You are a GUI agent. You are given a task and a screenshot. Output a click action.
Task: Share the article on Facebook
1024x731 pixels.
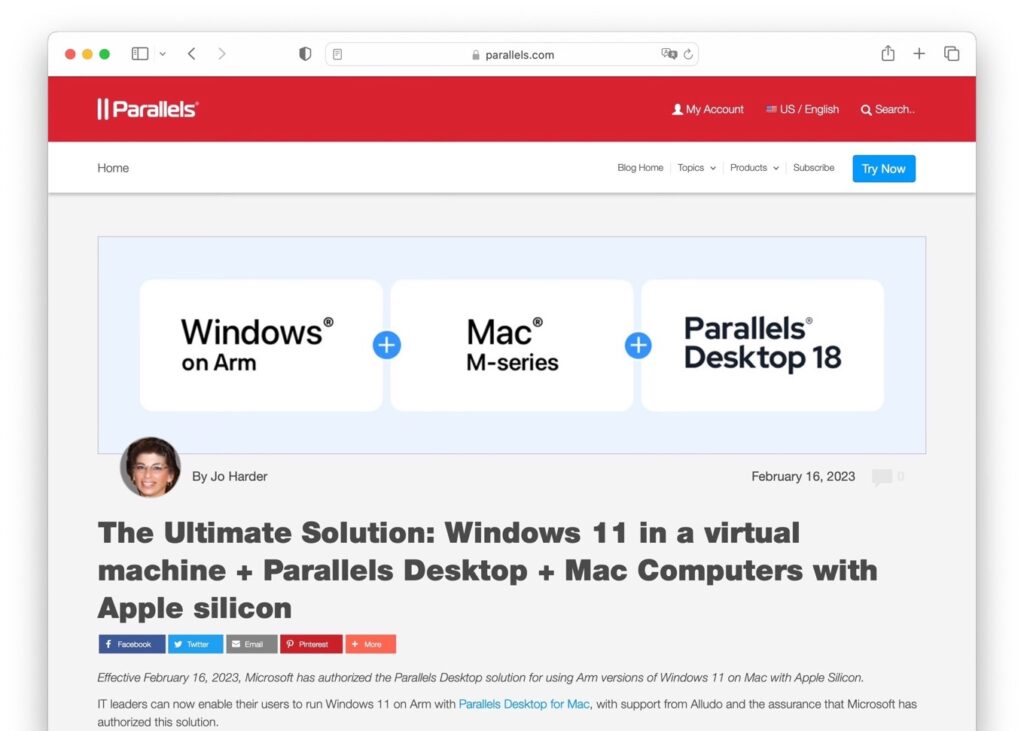click(x=131, y=643)
